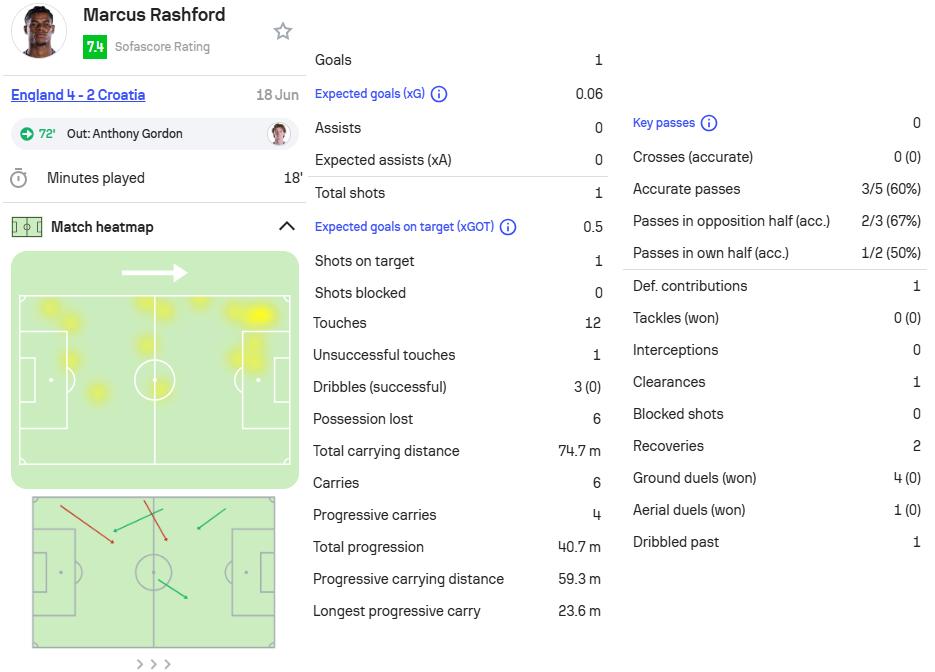Open the Expected goals on target (xGOT) link

(404, 227)
